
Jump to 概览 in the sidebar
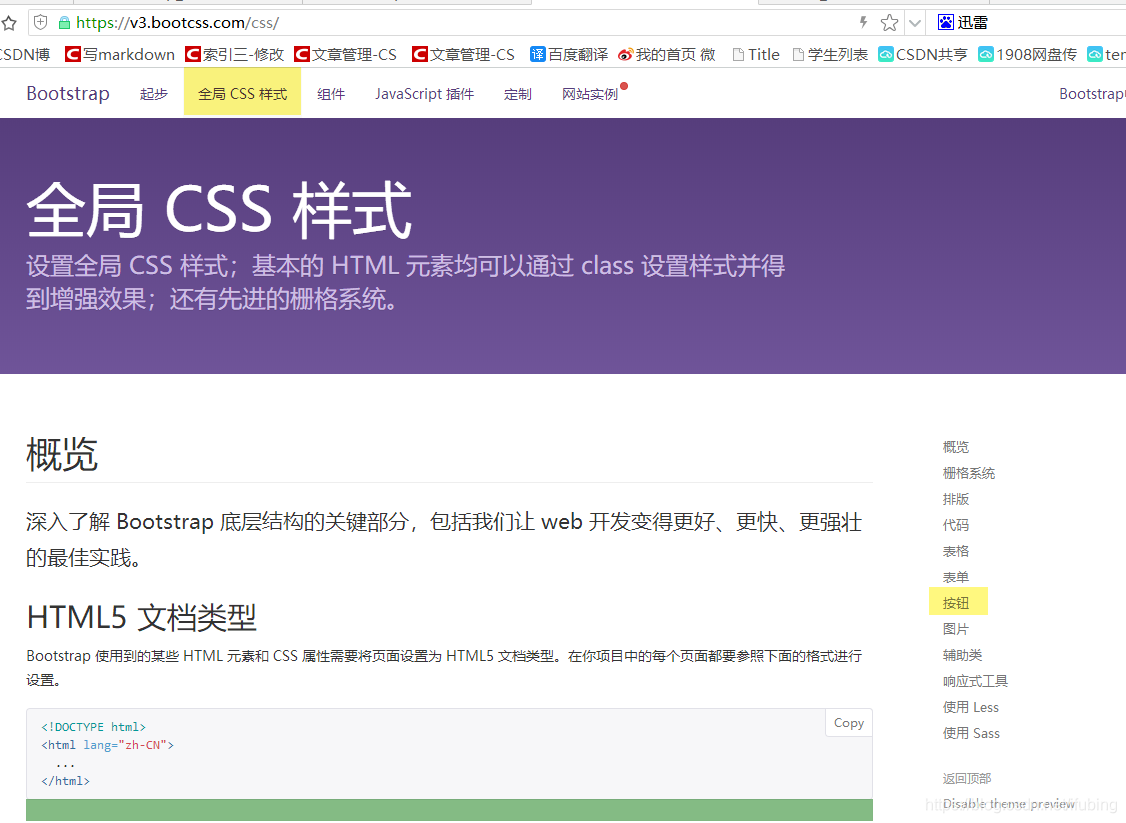click(x=956, y=447)
